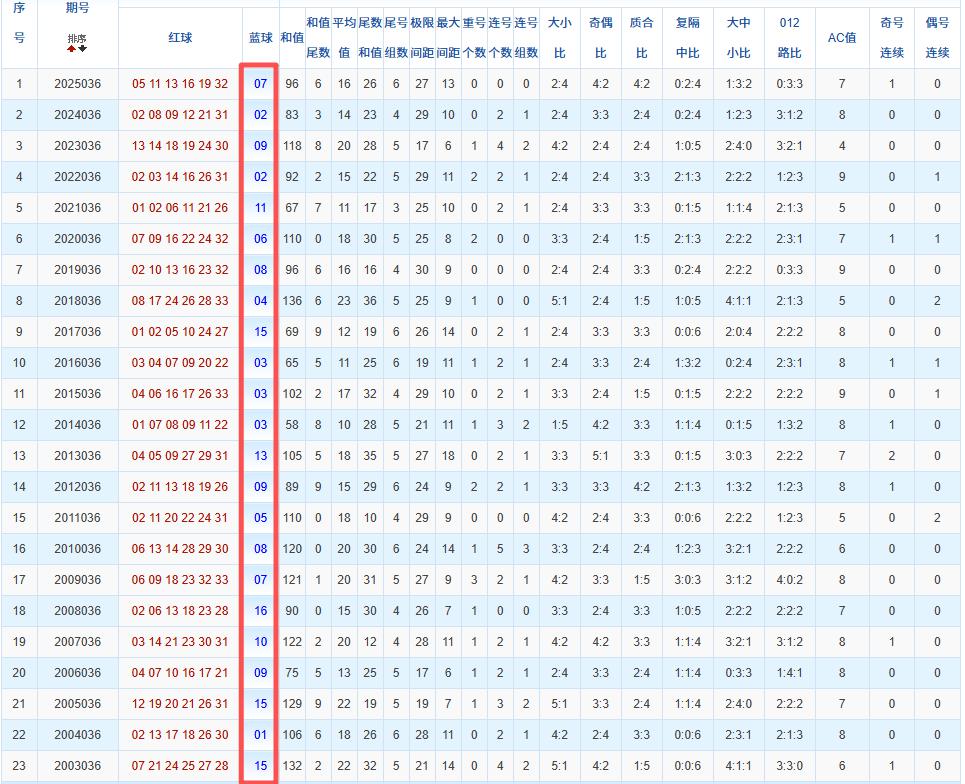Open issue number 2025036

77,84
